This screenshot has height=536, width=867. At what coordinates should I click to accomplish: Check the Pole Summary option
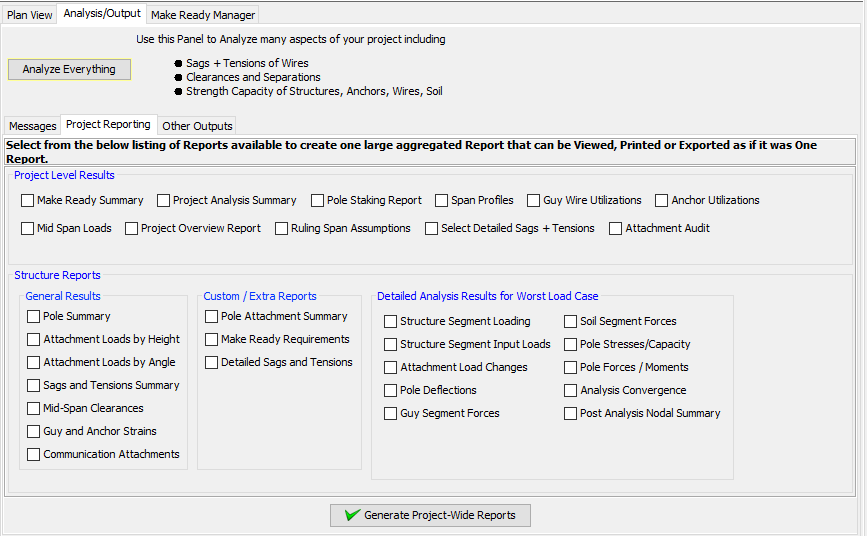tap(33, 316)
